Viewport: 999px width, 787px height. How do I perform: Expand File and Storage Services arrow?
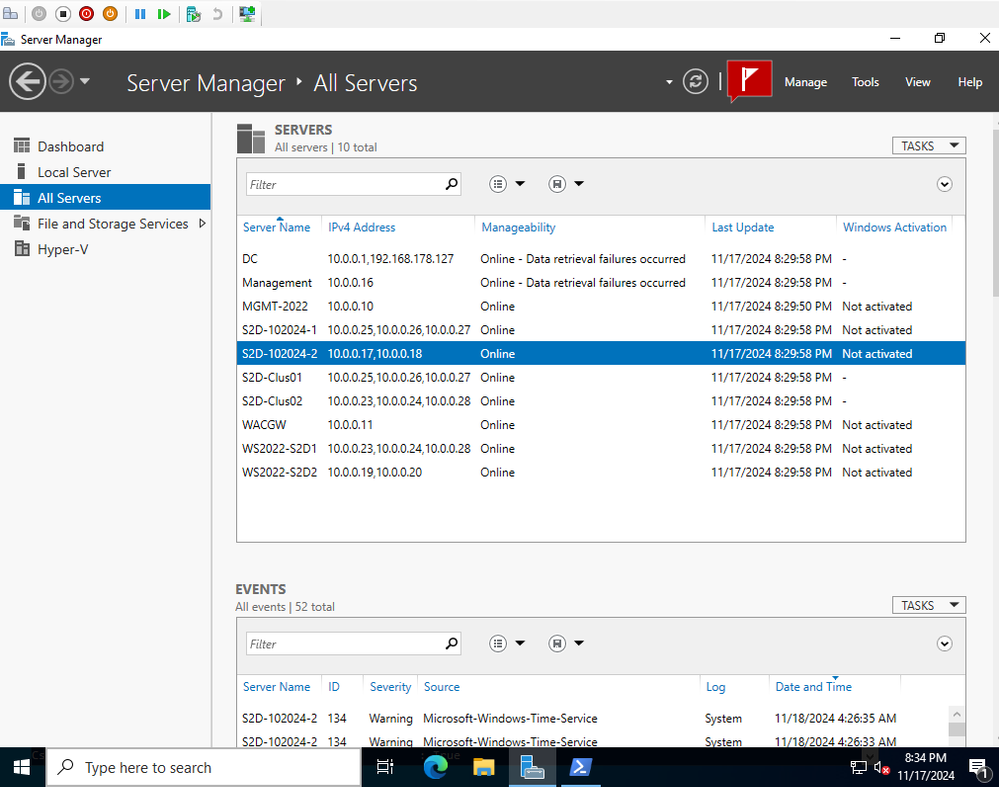[202, 224]
